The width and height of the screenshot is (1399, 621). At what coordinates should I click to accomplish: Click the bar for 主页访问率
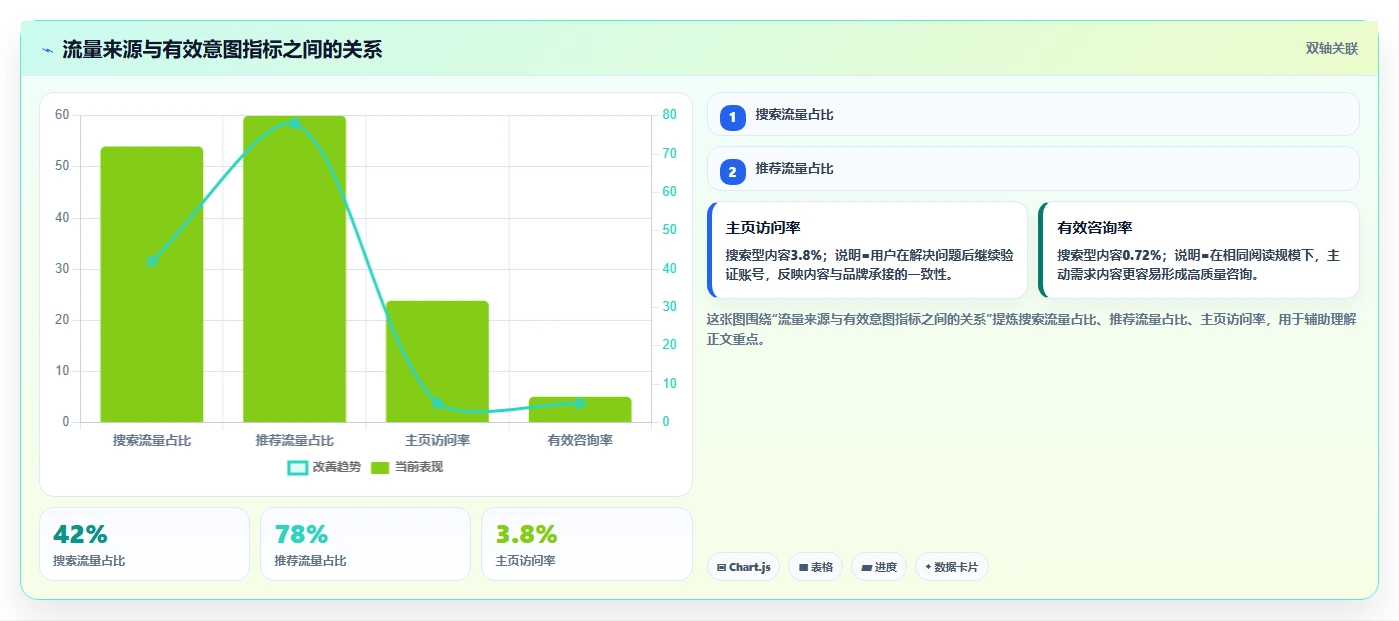(x=437, y=362)
